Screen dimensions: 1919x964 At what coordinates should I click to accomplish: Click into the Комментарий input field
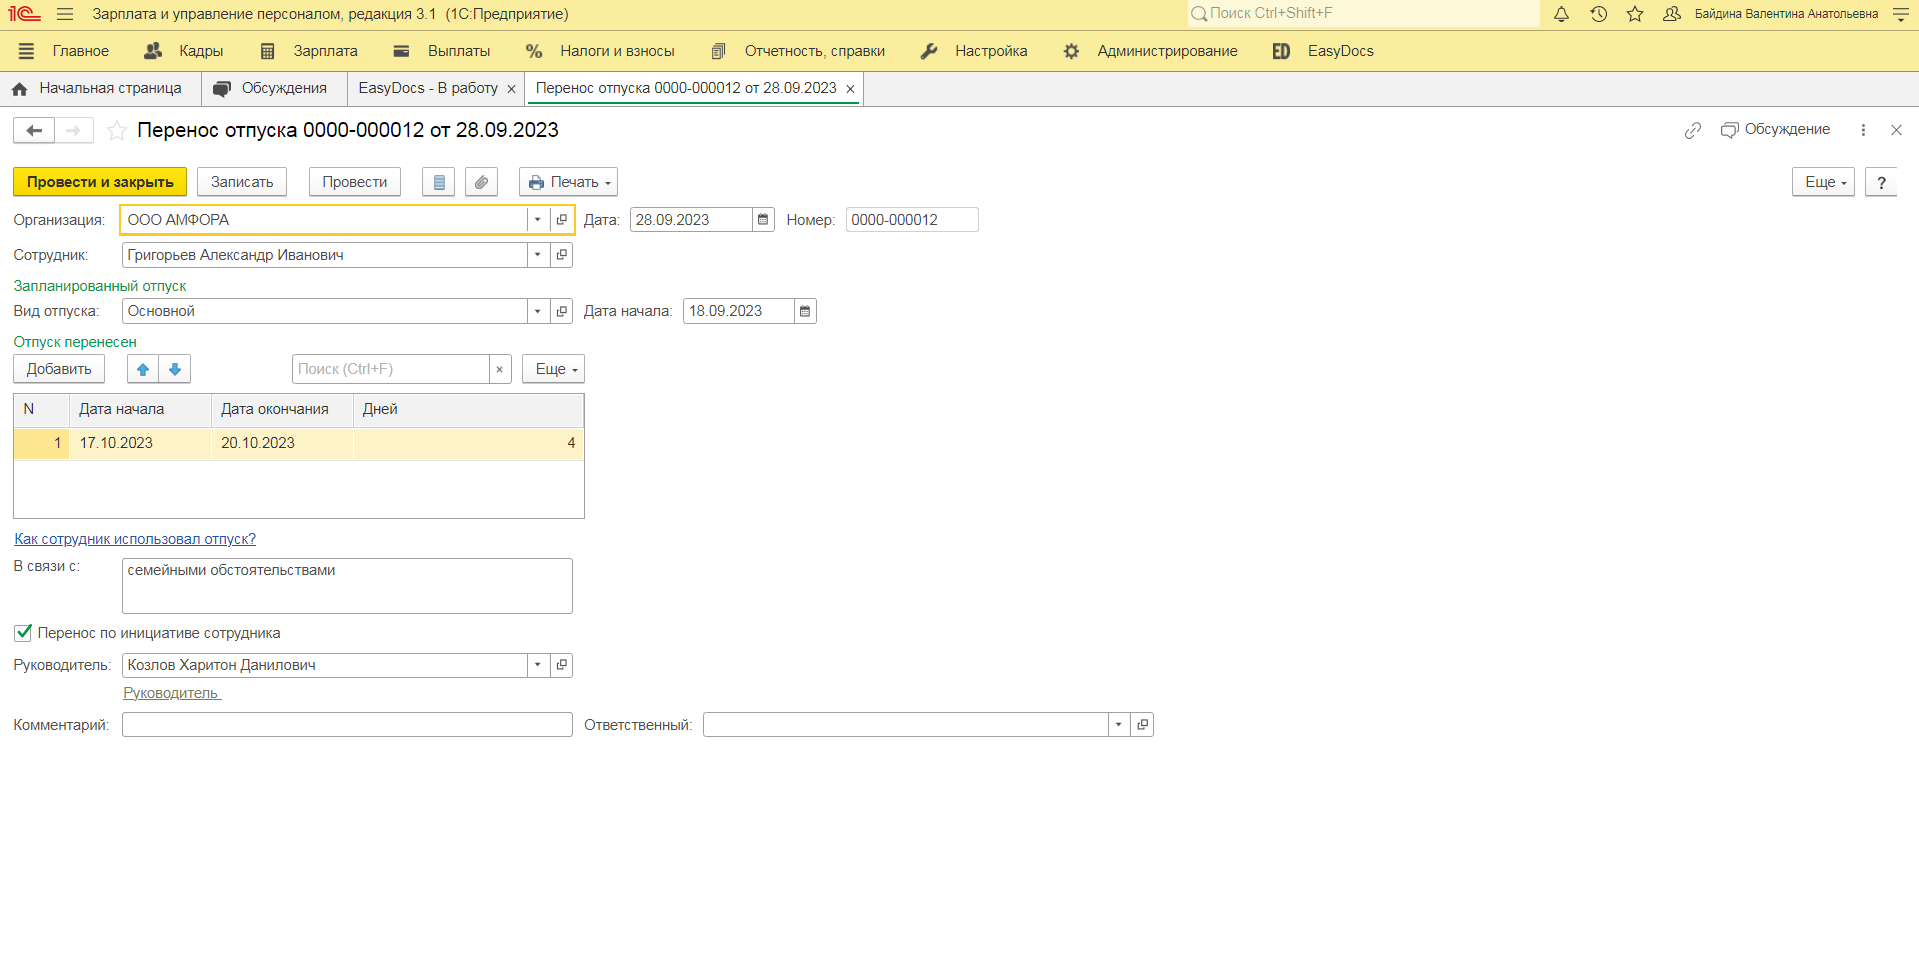click(x=347, y=725)
